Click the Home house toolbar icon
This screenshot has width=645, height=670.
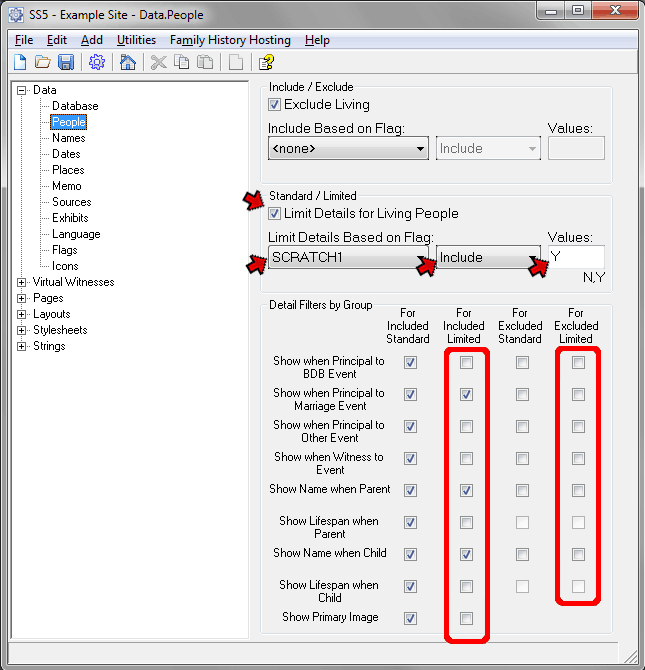click(128, 62)
